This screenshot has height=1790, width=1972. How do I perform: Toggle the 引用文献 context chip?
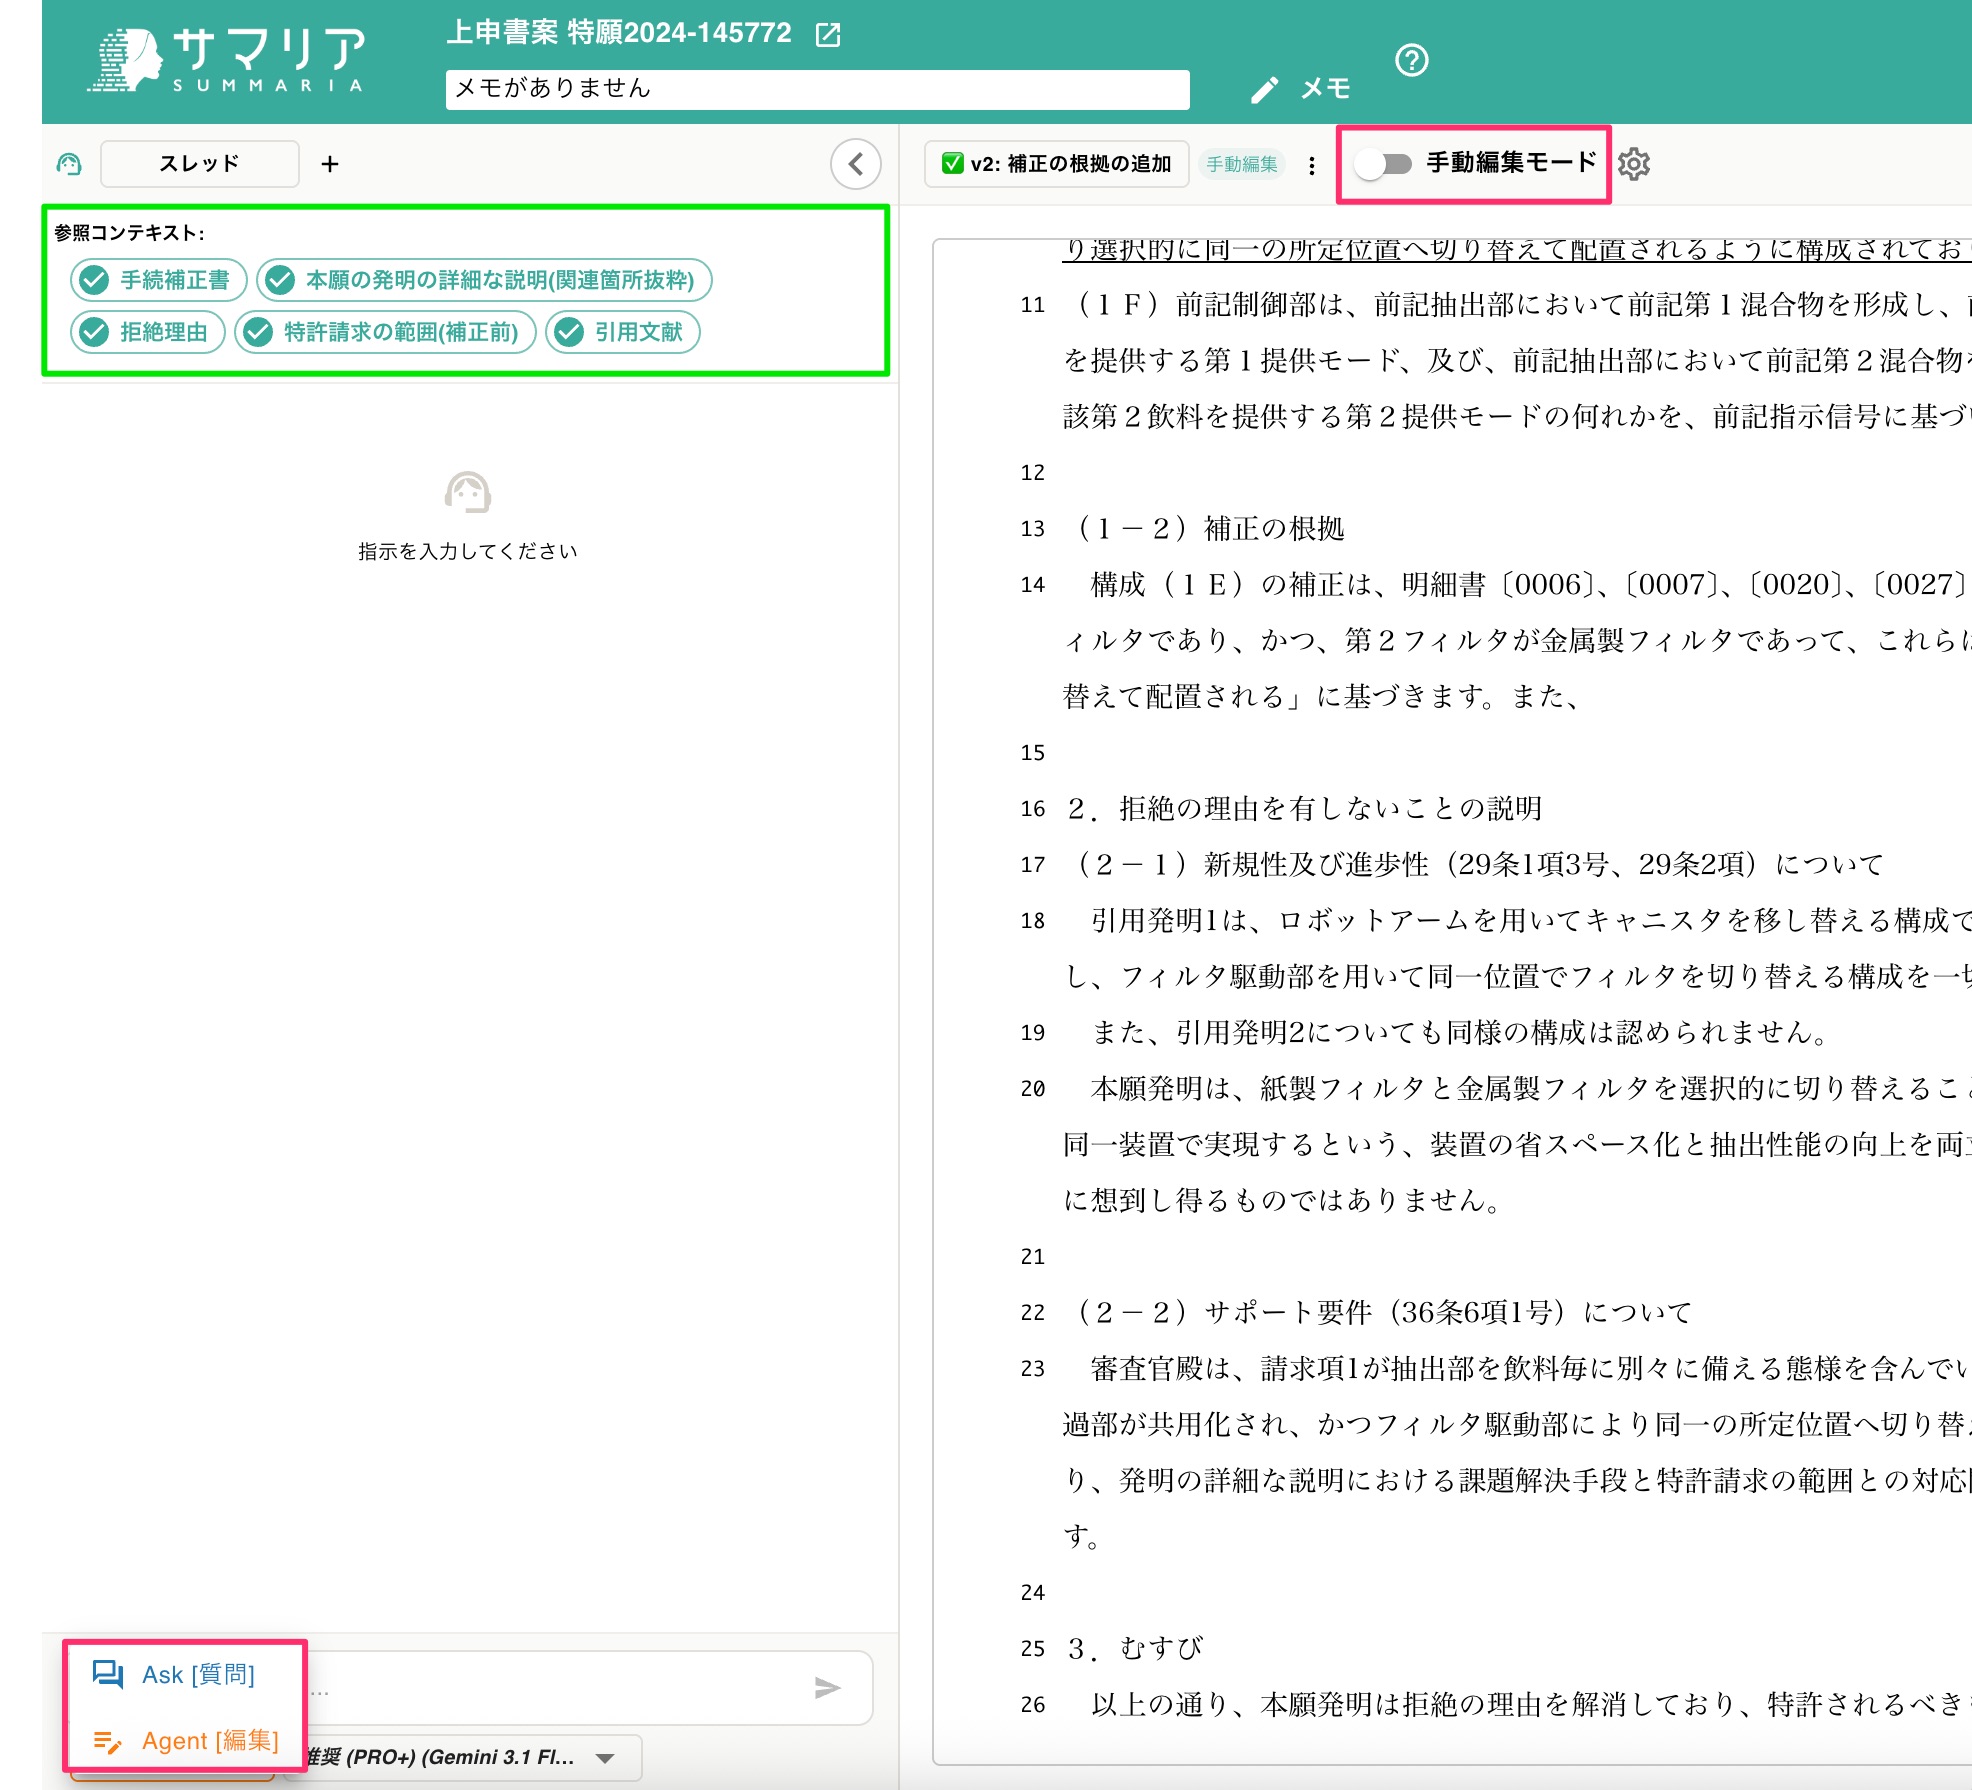(623, 332)
